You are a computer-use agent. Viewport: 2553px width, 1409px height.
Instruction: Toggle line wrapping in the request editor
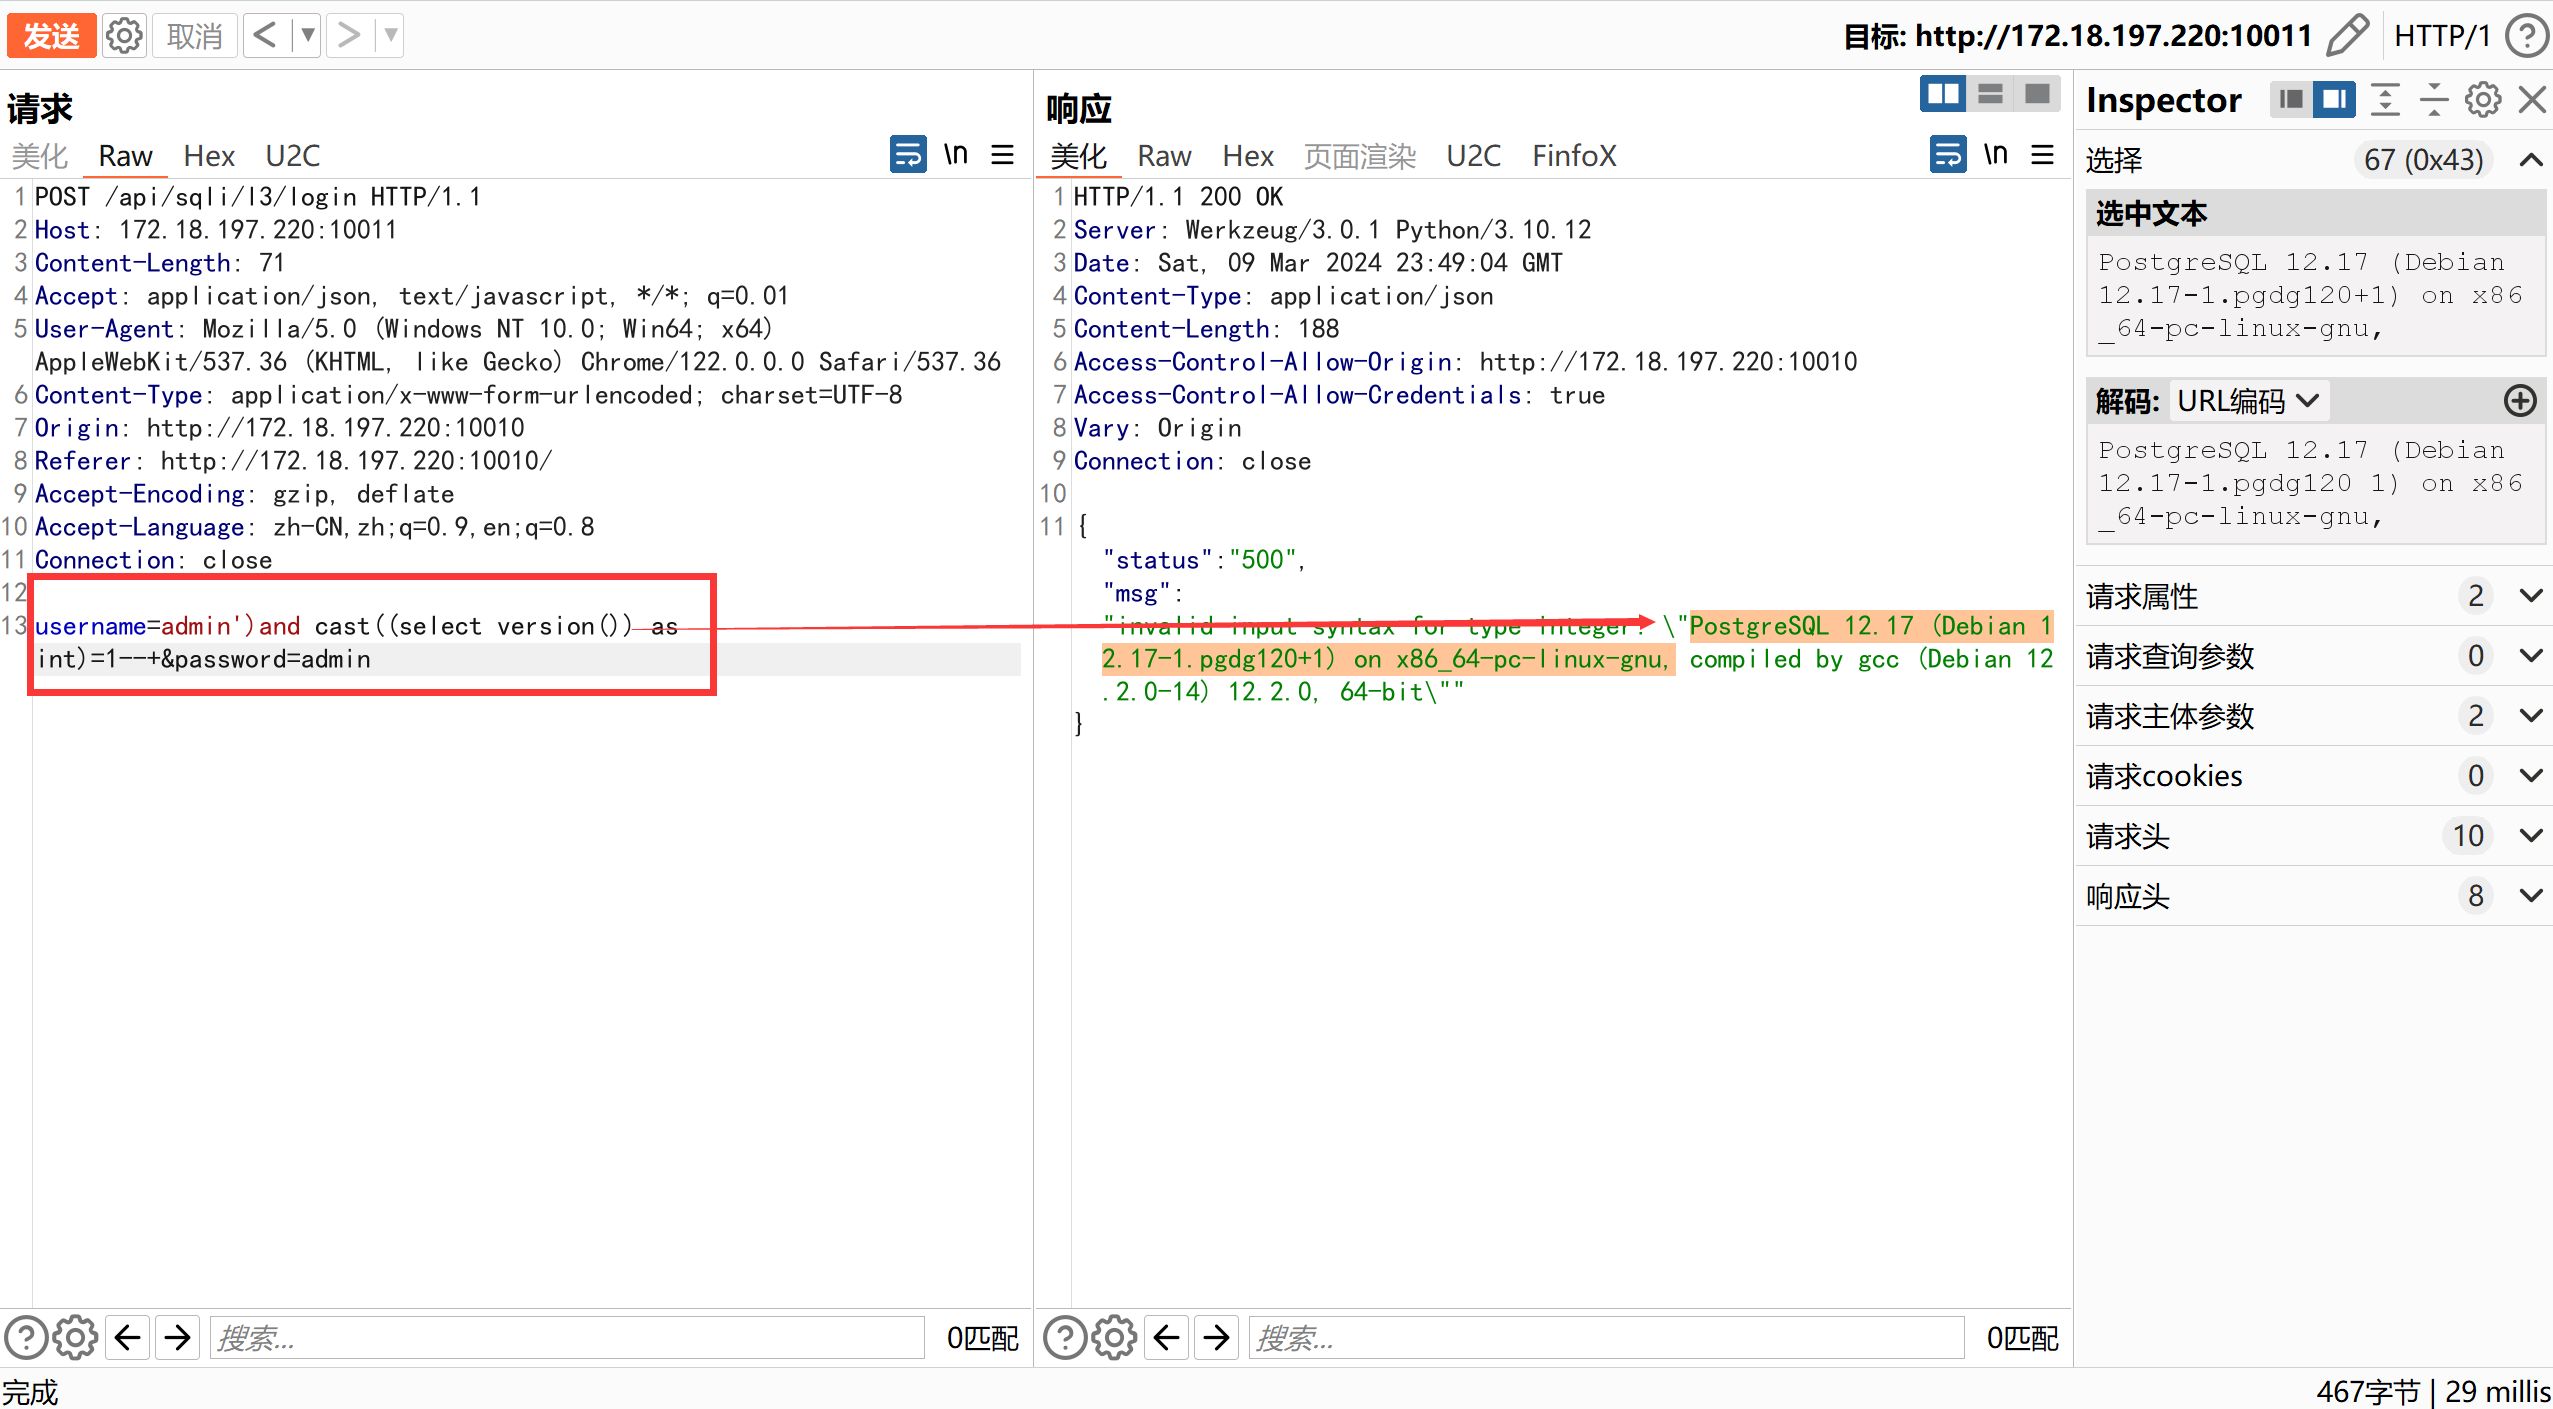point(906,154)
